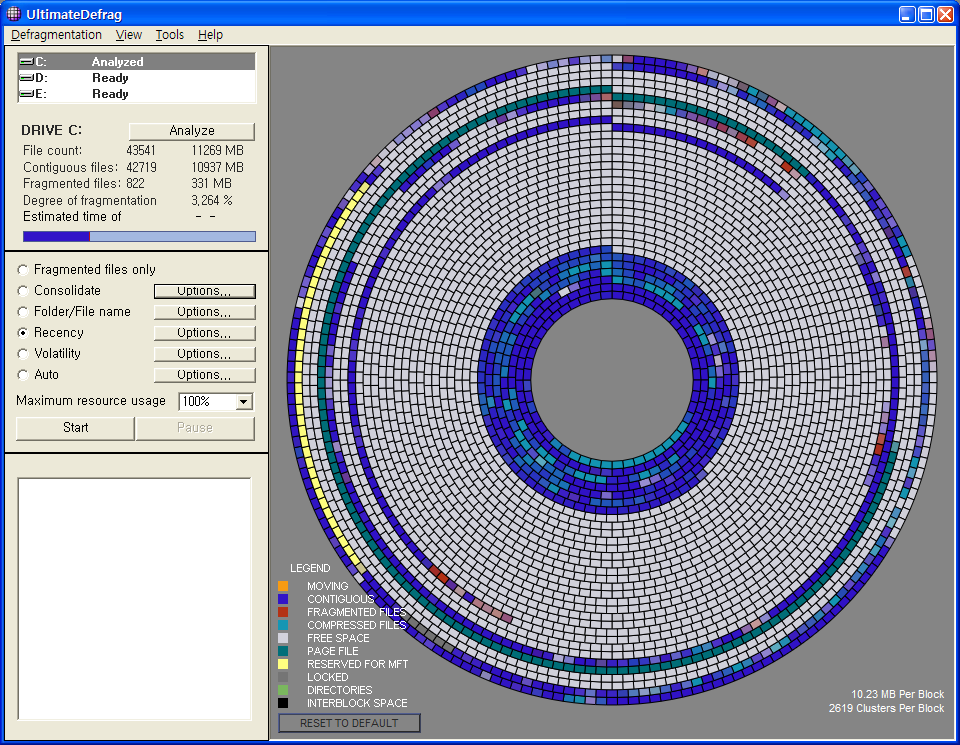The width and height of the screenshot is (960, 745).
Task: Click Contiguous files value 42719
Action: tap(141, 167)
